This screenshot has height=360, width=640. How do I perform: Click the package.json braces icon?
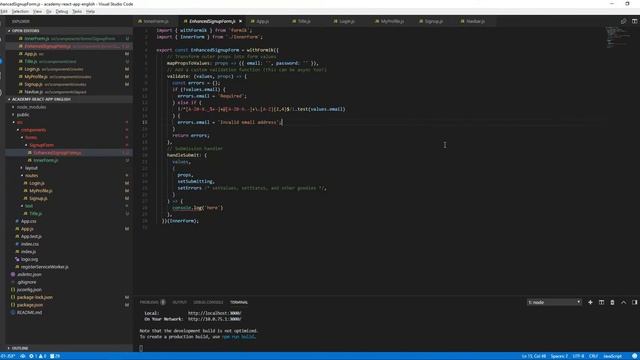(13, 305)
